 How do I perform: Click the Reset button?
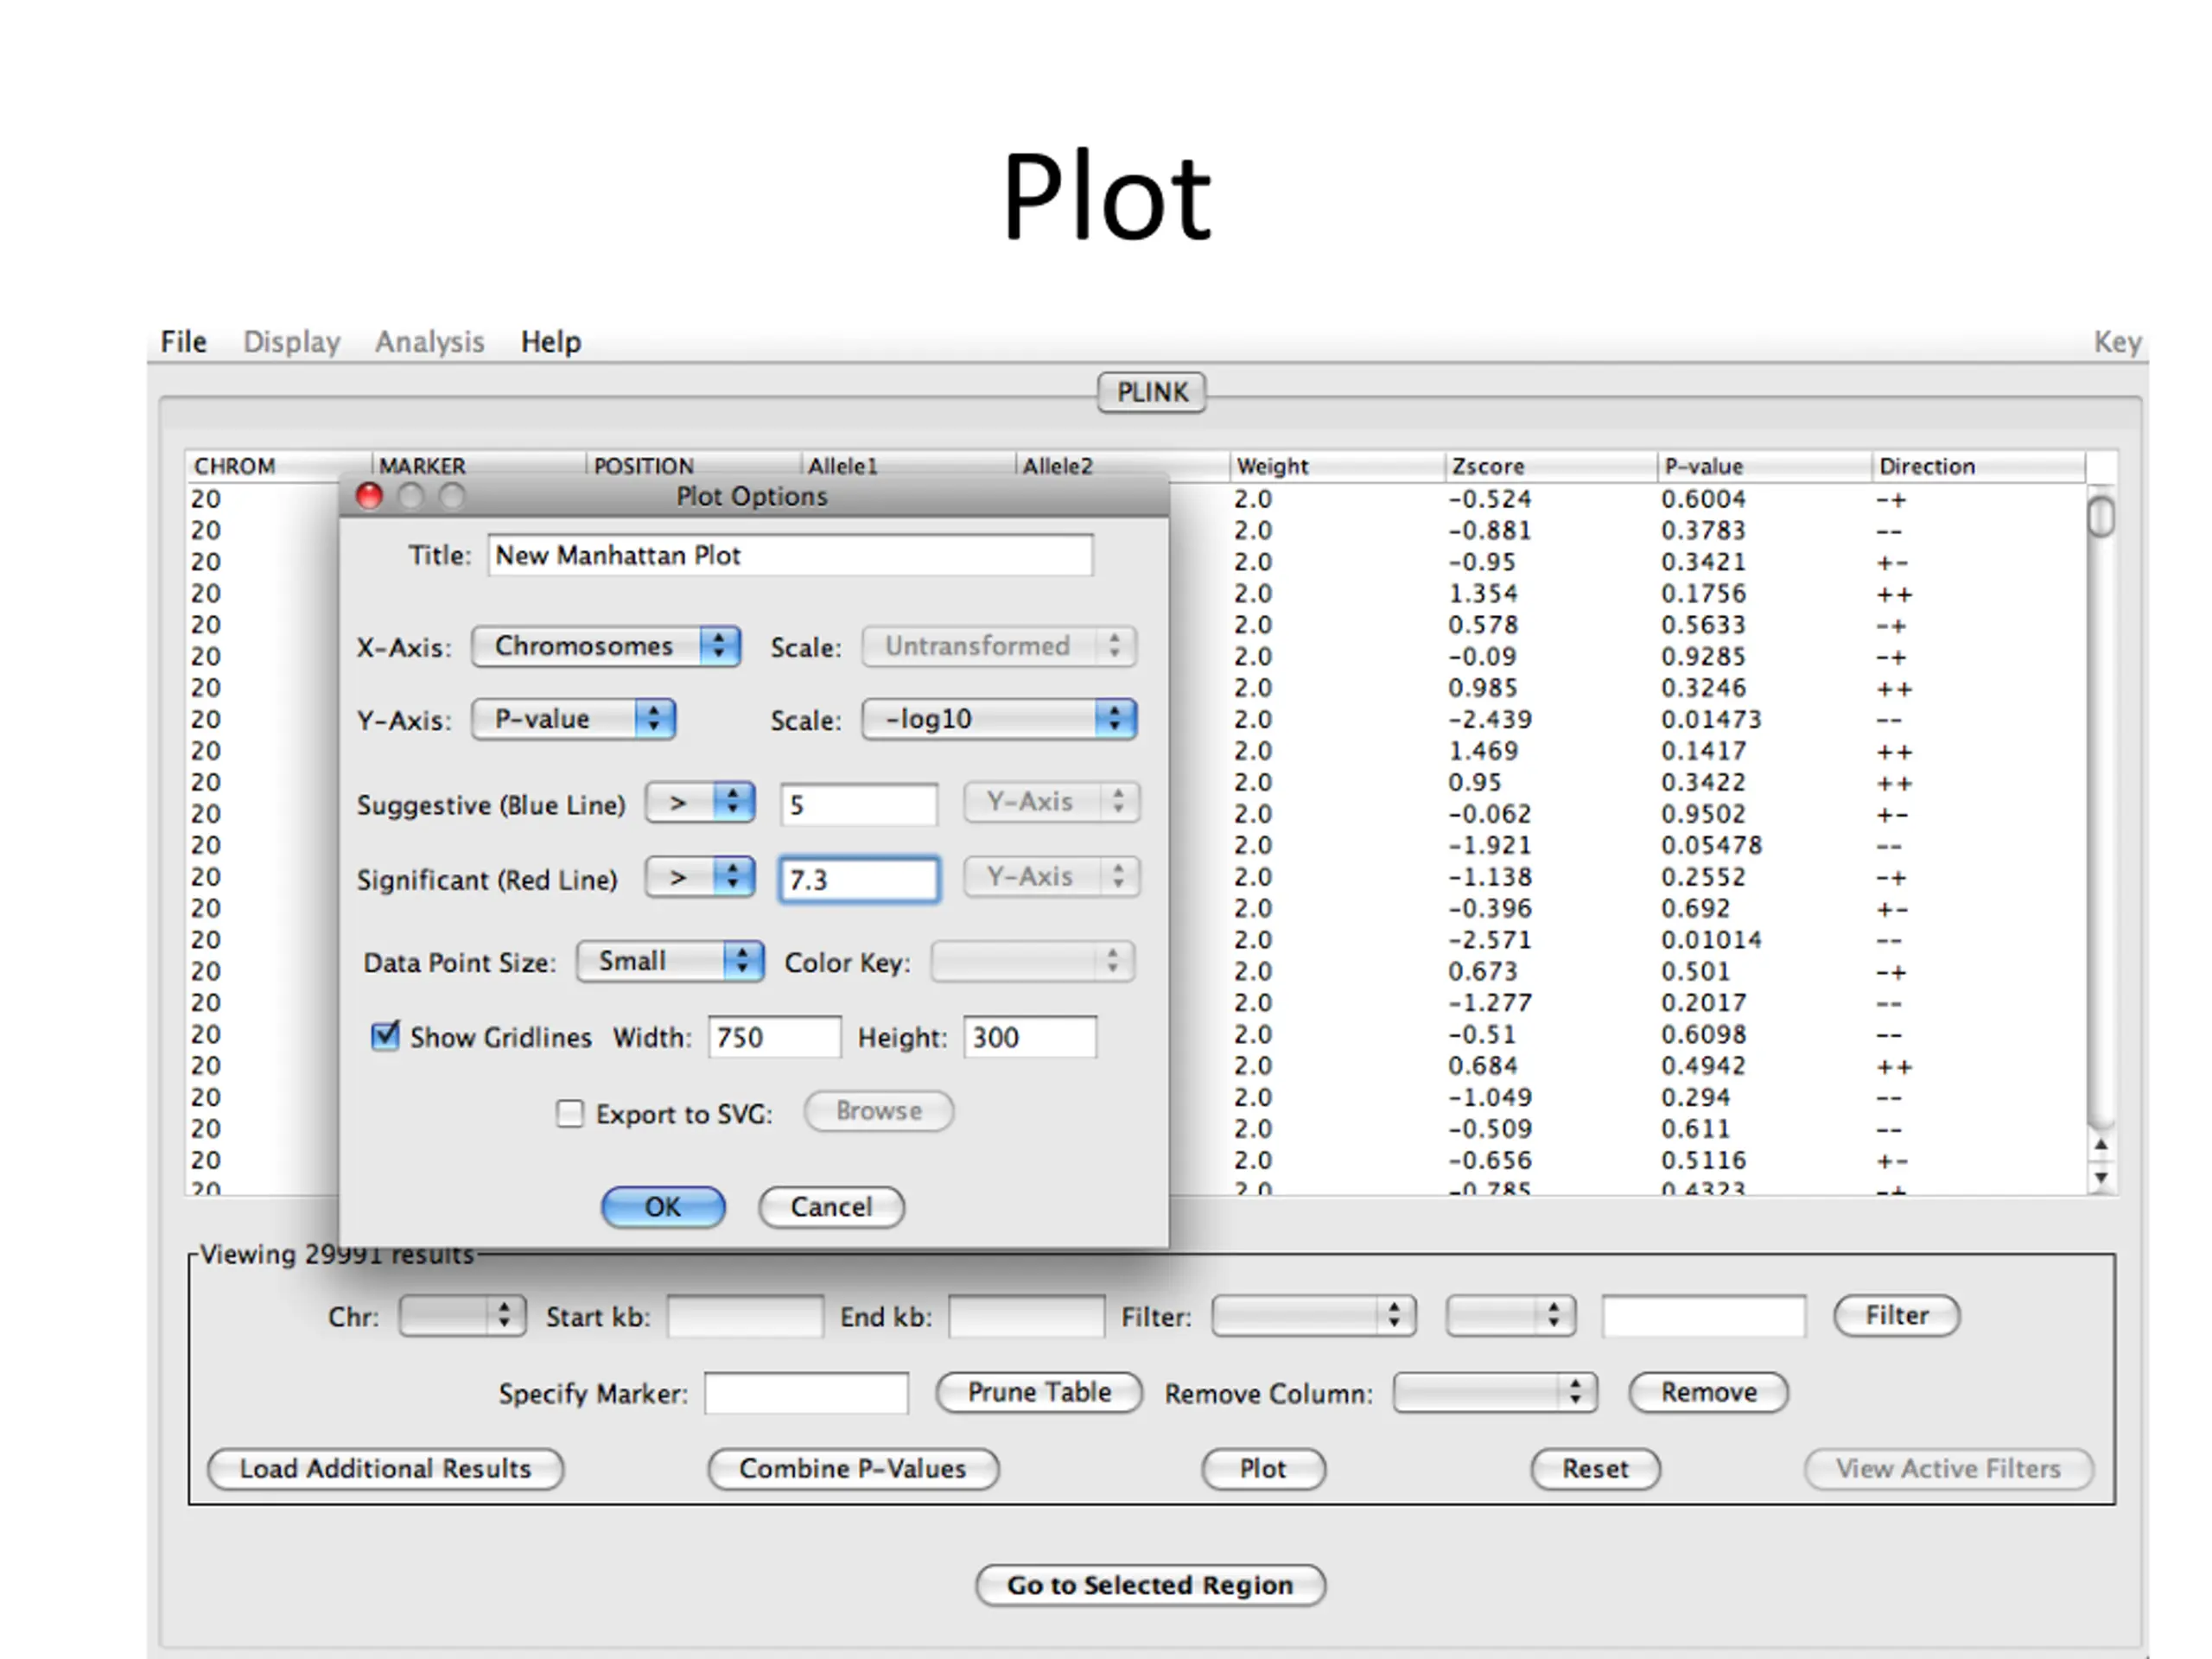point(1596,1469)
